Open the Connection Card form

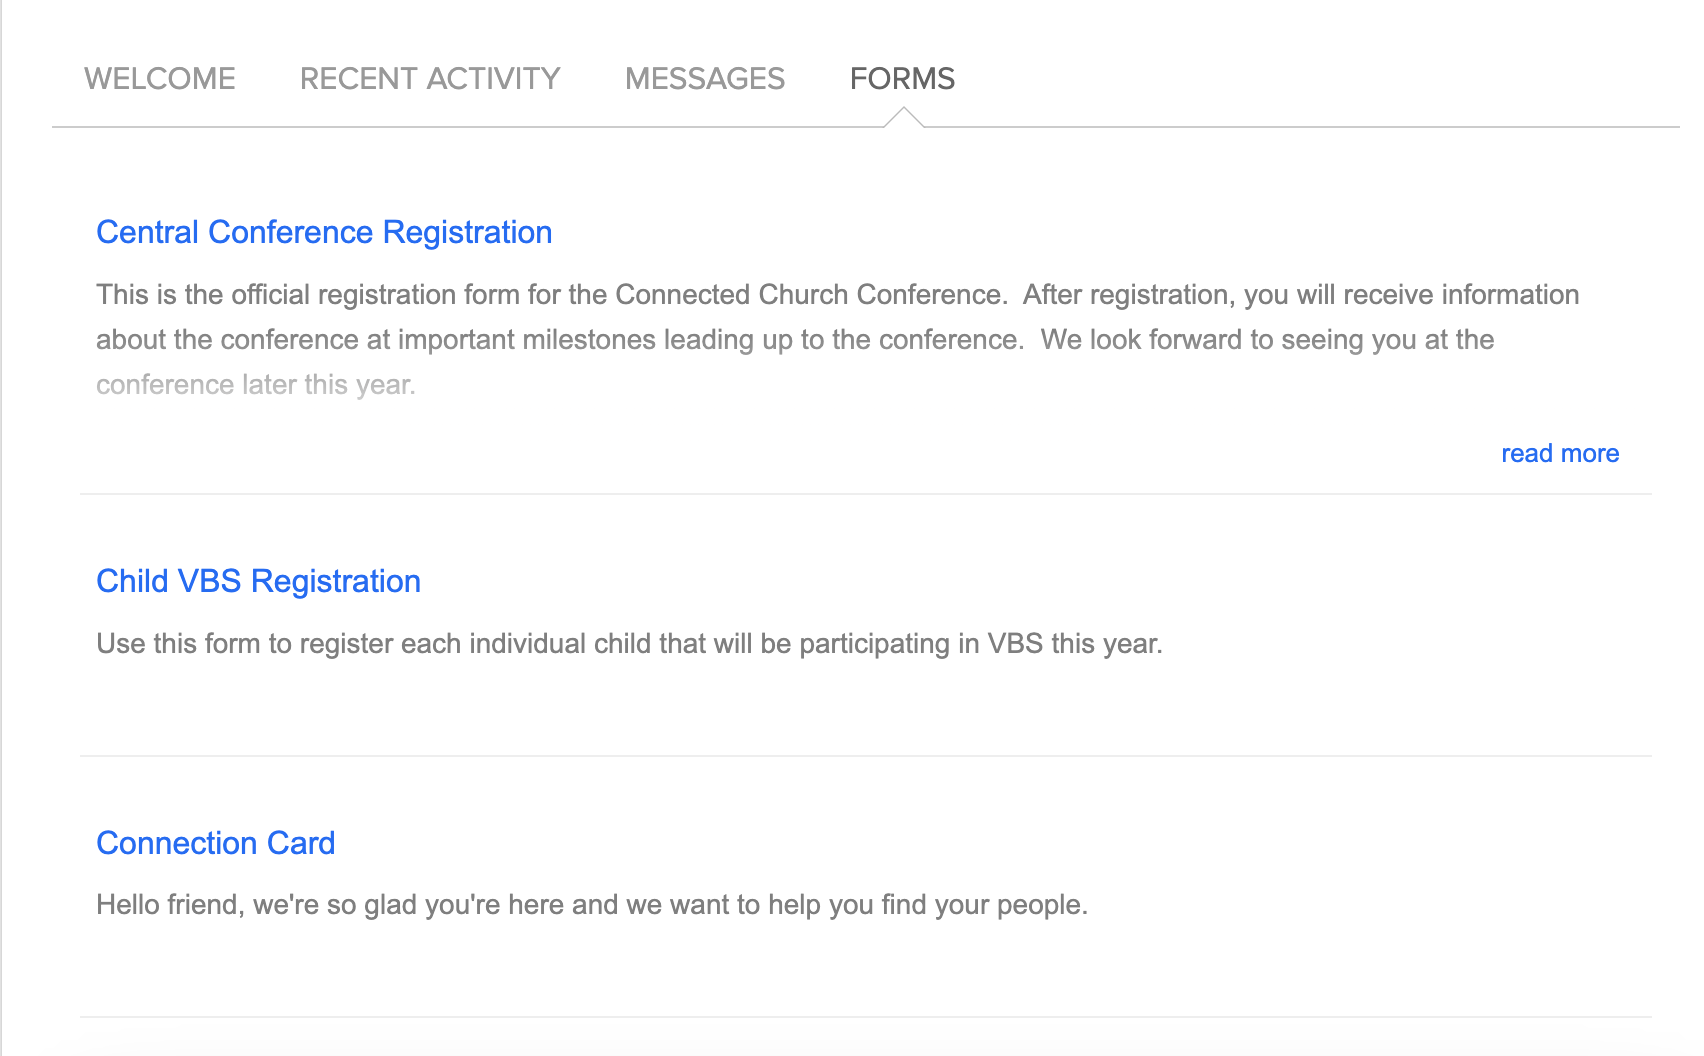click(215, 843)
